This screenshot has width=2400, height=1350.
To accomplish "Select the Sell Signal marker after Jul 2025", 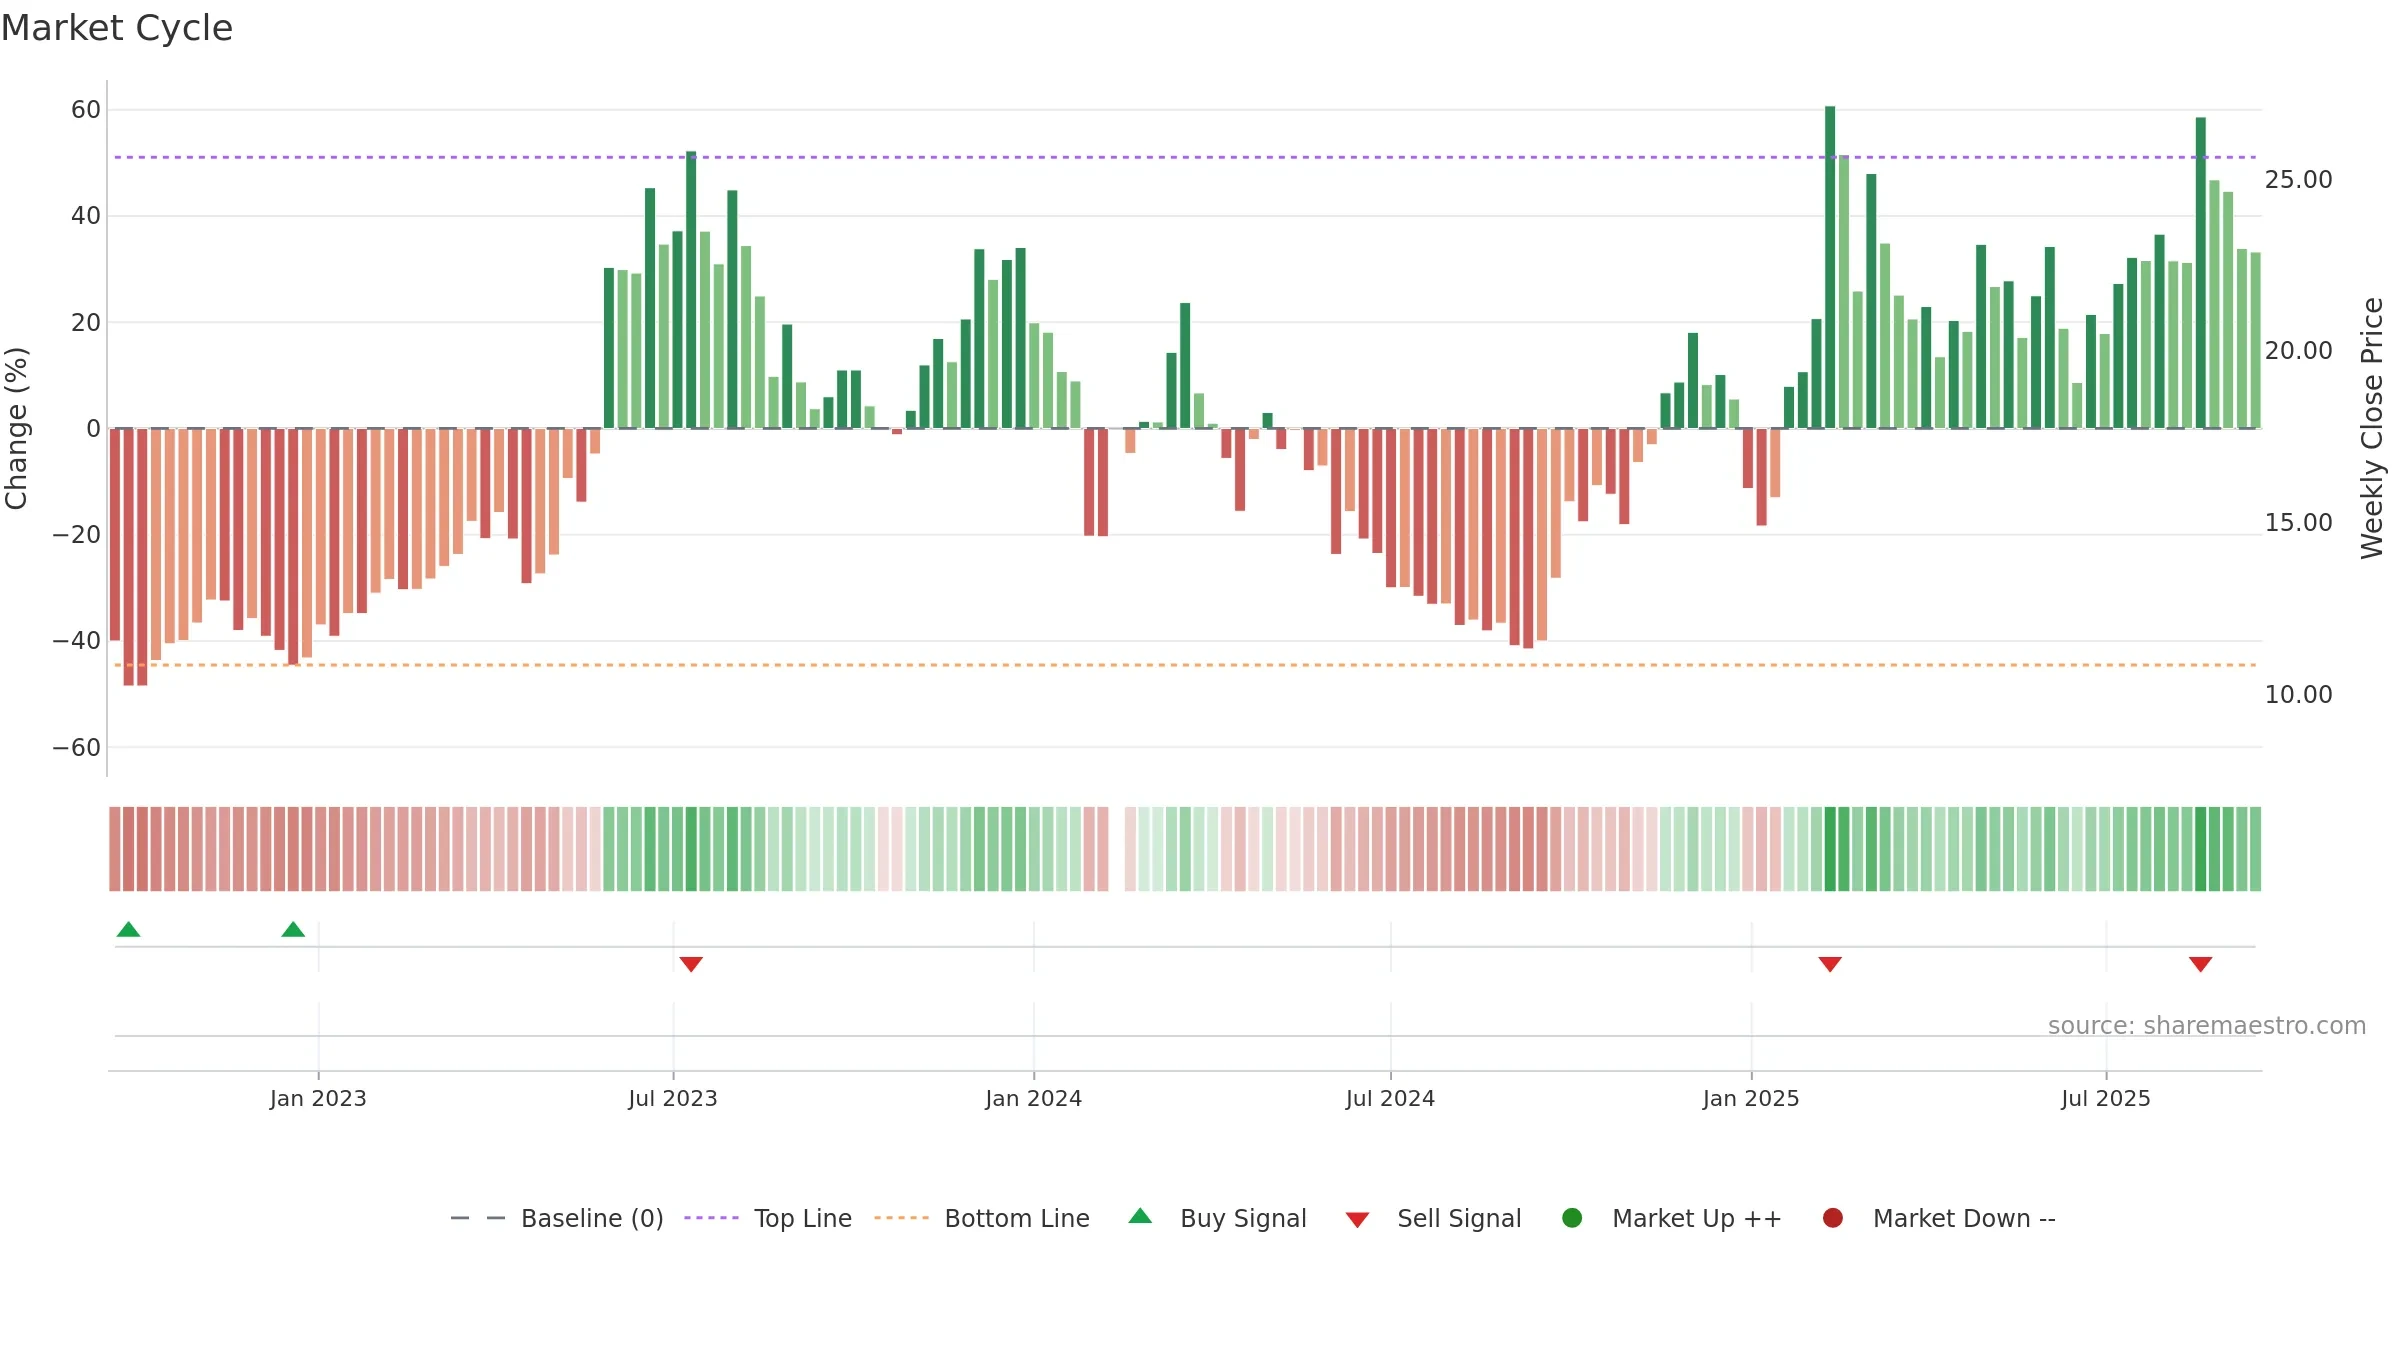I will [x=2200, y=964].
